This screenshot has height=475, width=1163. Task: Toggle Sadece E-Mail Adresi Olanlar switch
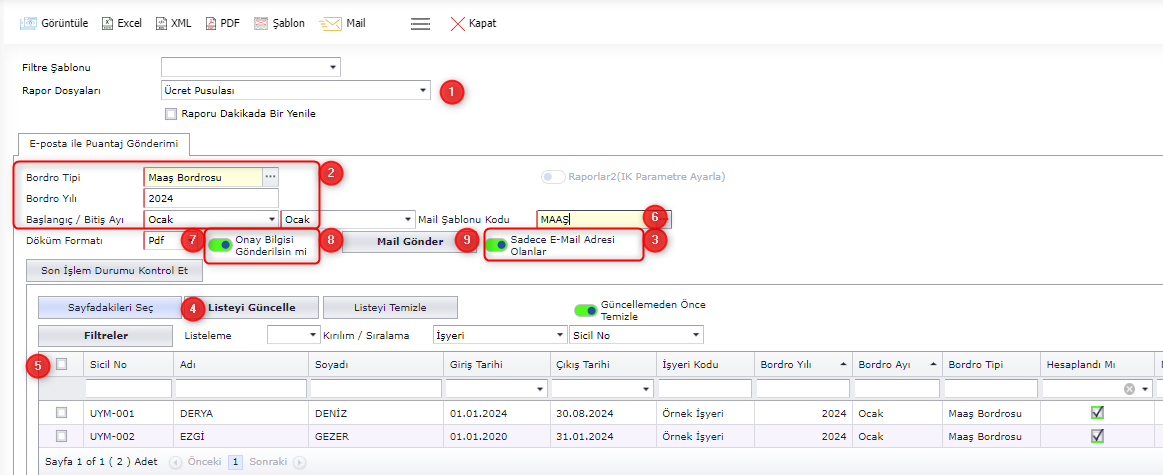point(496,245)
